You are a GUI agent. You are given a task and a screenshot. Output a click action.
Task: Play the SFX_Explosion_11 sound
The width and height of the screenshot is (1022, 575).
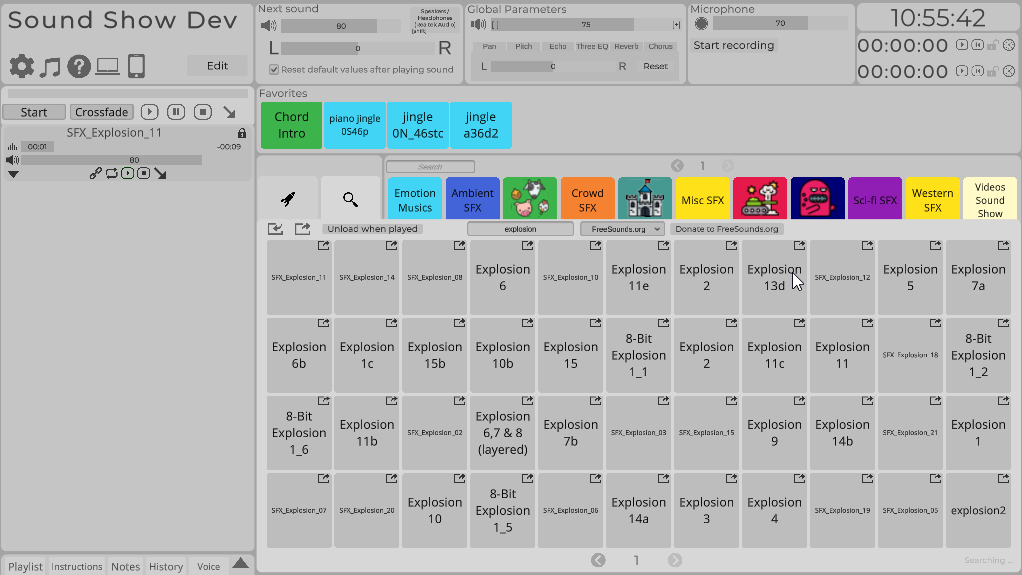coord(128,173)
